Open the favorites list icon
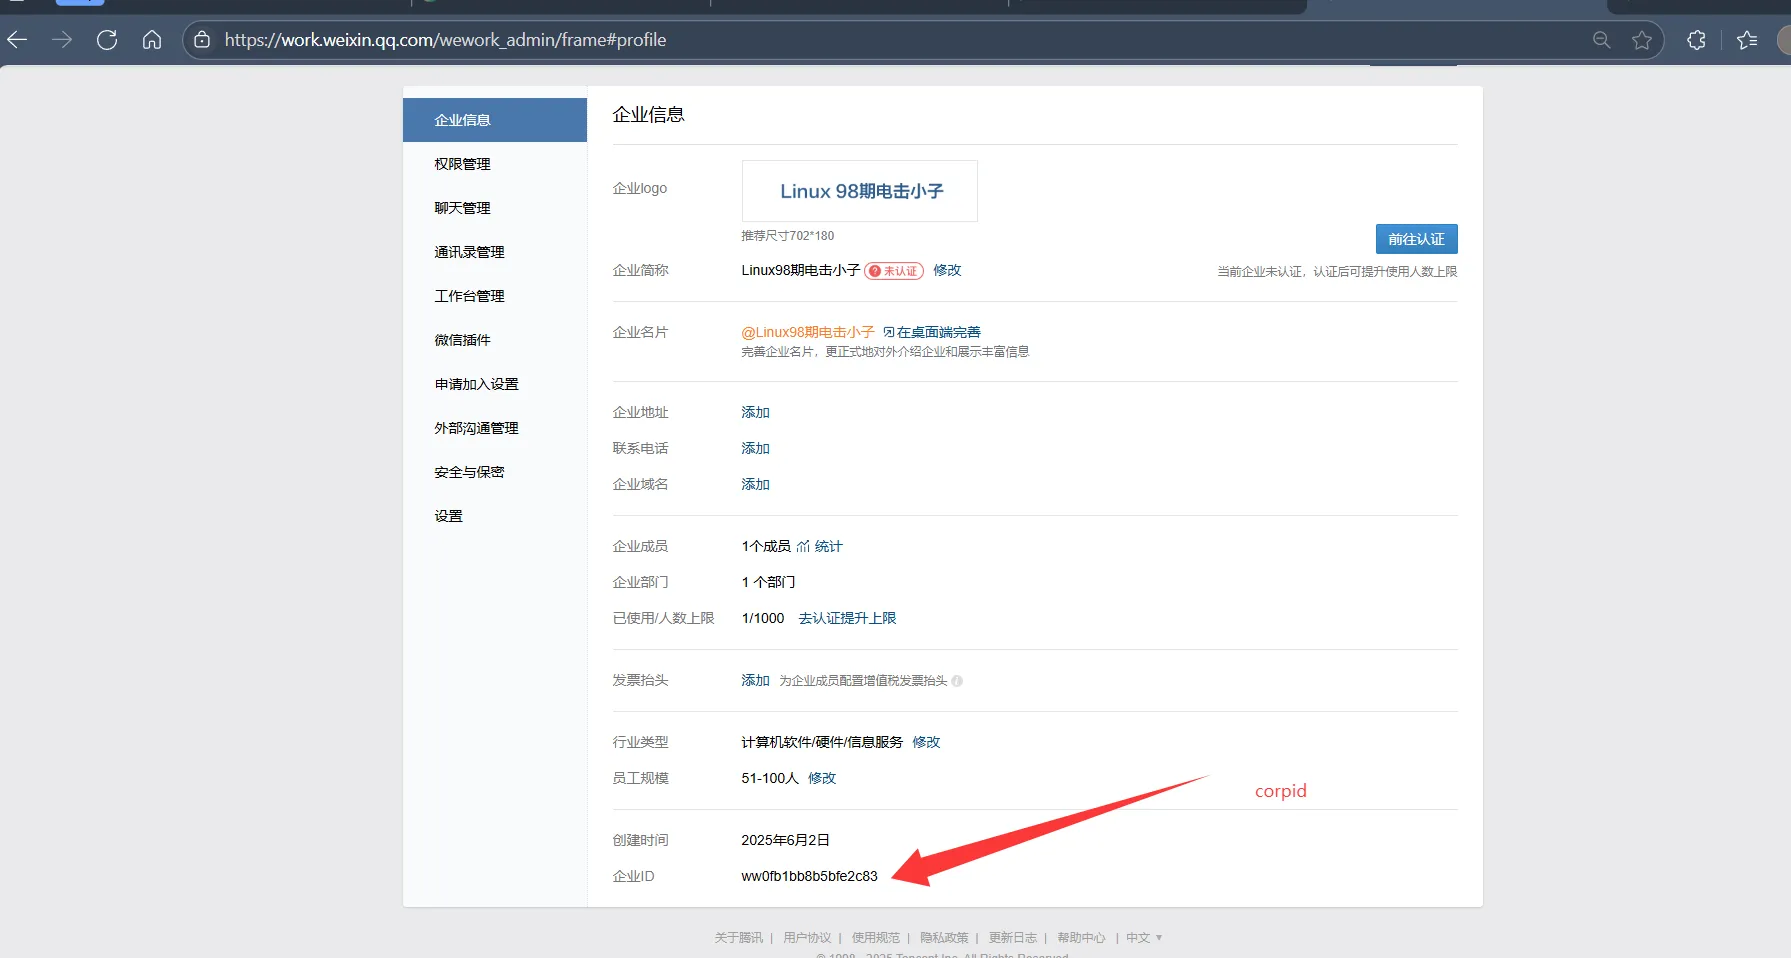This screenshot has width=1791, height=958. pos(1747,40)
